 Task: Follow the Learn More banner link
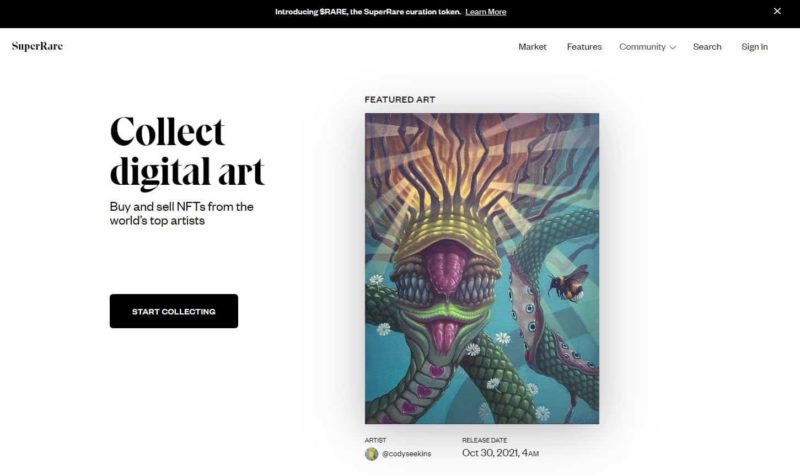(x=486, y=12)
